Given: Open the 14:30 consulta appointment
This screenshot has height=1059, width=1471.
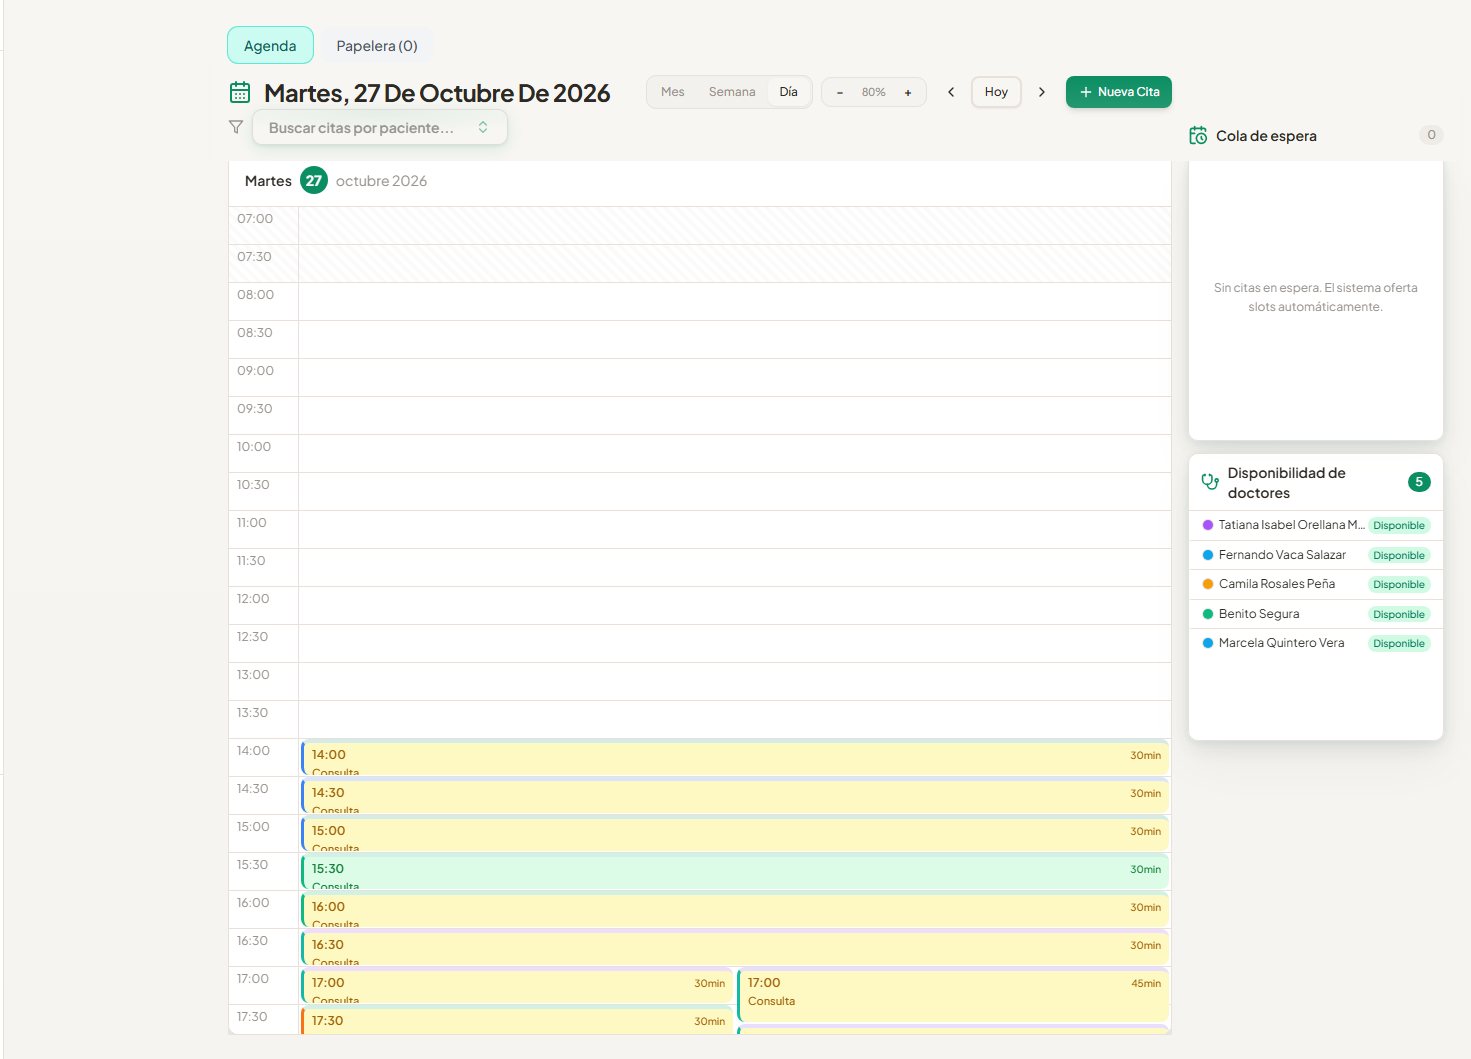Looking at the screenshot, I should 735,796.
